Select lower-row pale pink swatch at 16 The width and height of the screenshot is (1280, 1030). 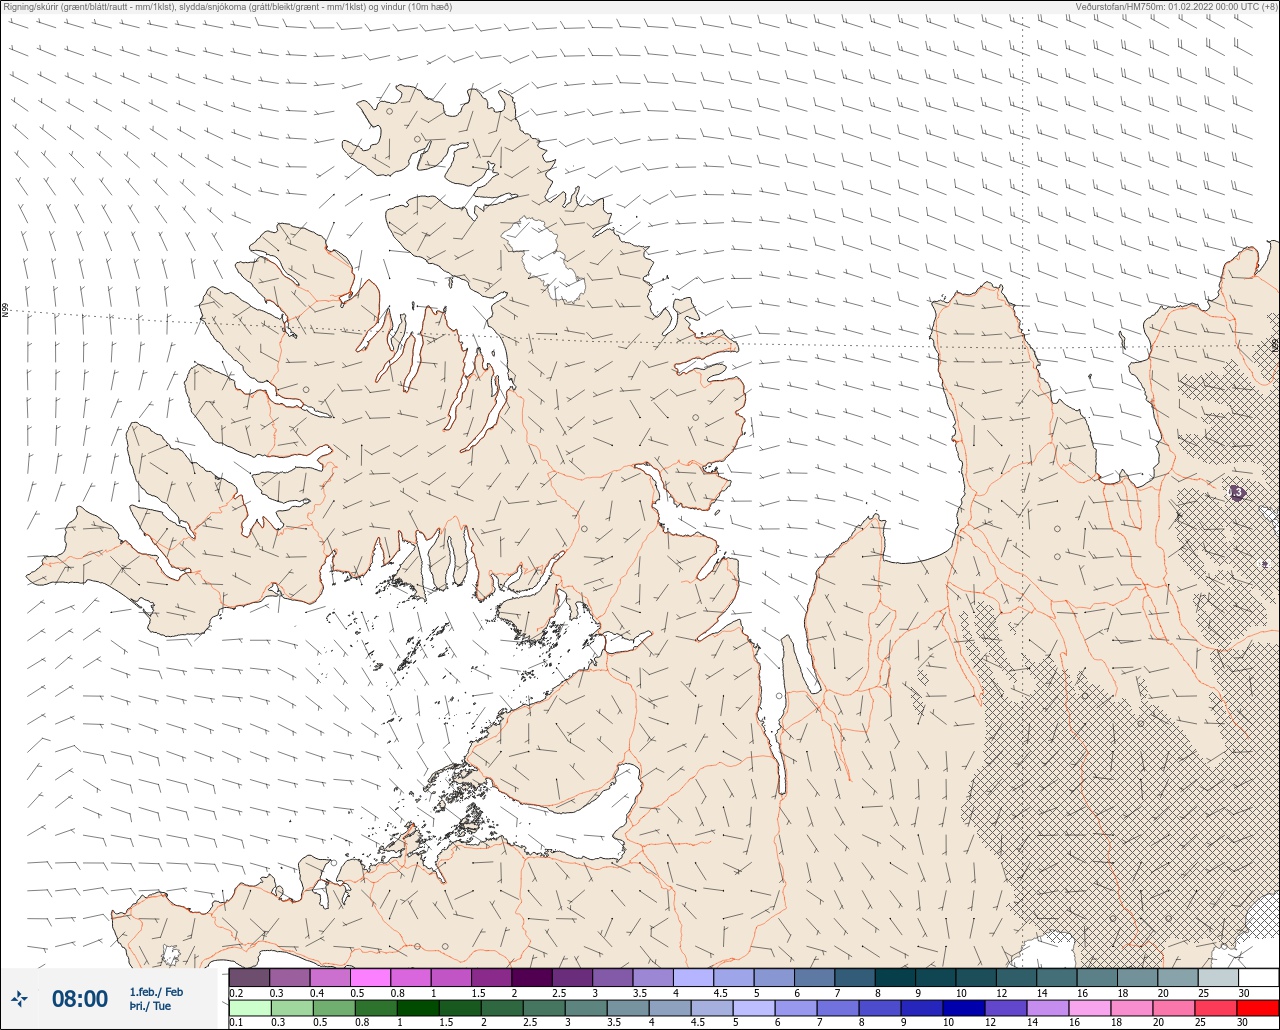coord(1090,1008)
